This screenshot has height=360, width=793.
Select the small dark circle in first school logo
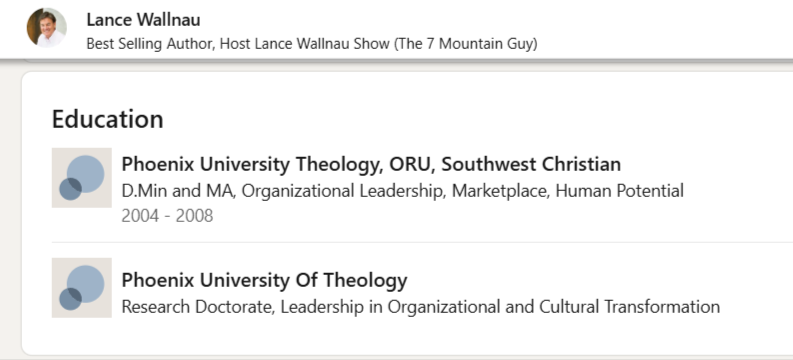(70, 189)
